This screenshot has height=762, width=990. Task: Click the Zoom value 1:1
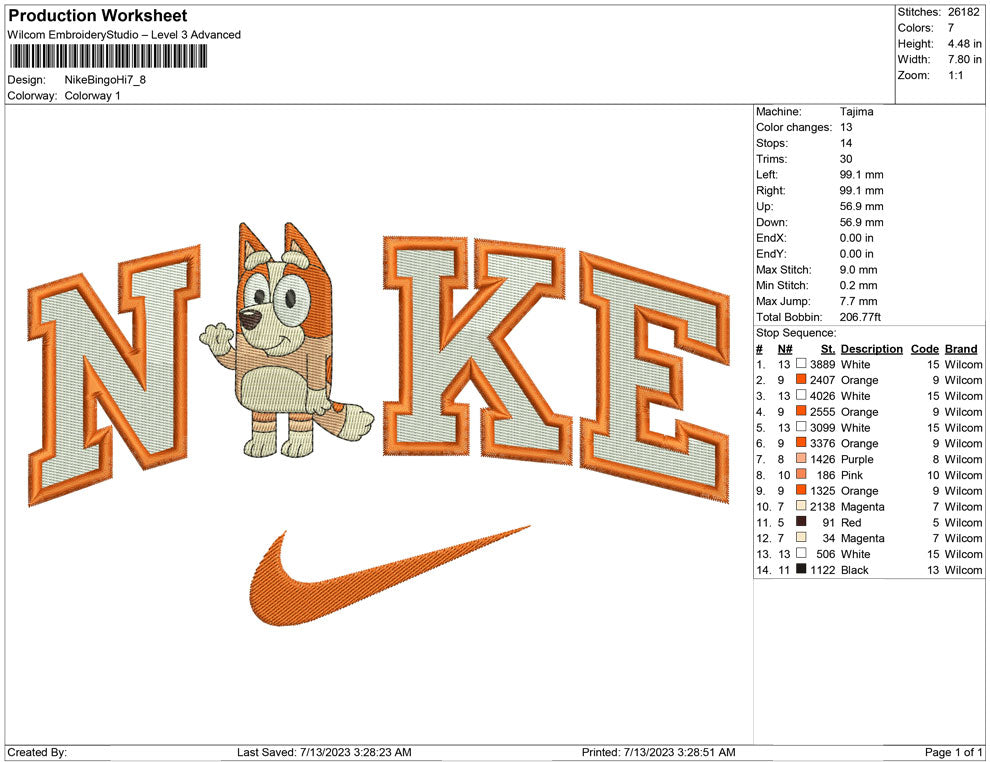point(955,75)
